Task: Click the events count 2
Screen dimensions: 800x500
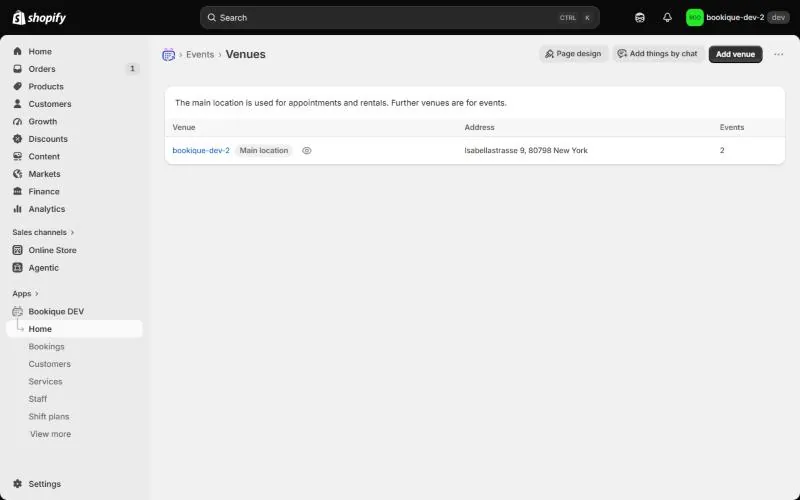Action: click(x=722, y=151)
